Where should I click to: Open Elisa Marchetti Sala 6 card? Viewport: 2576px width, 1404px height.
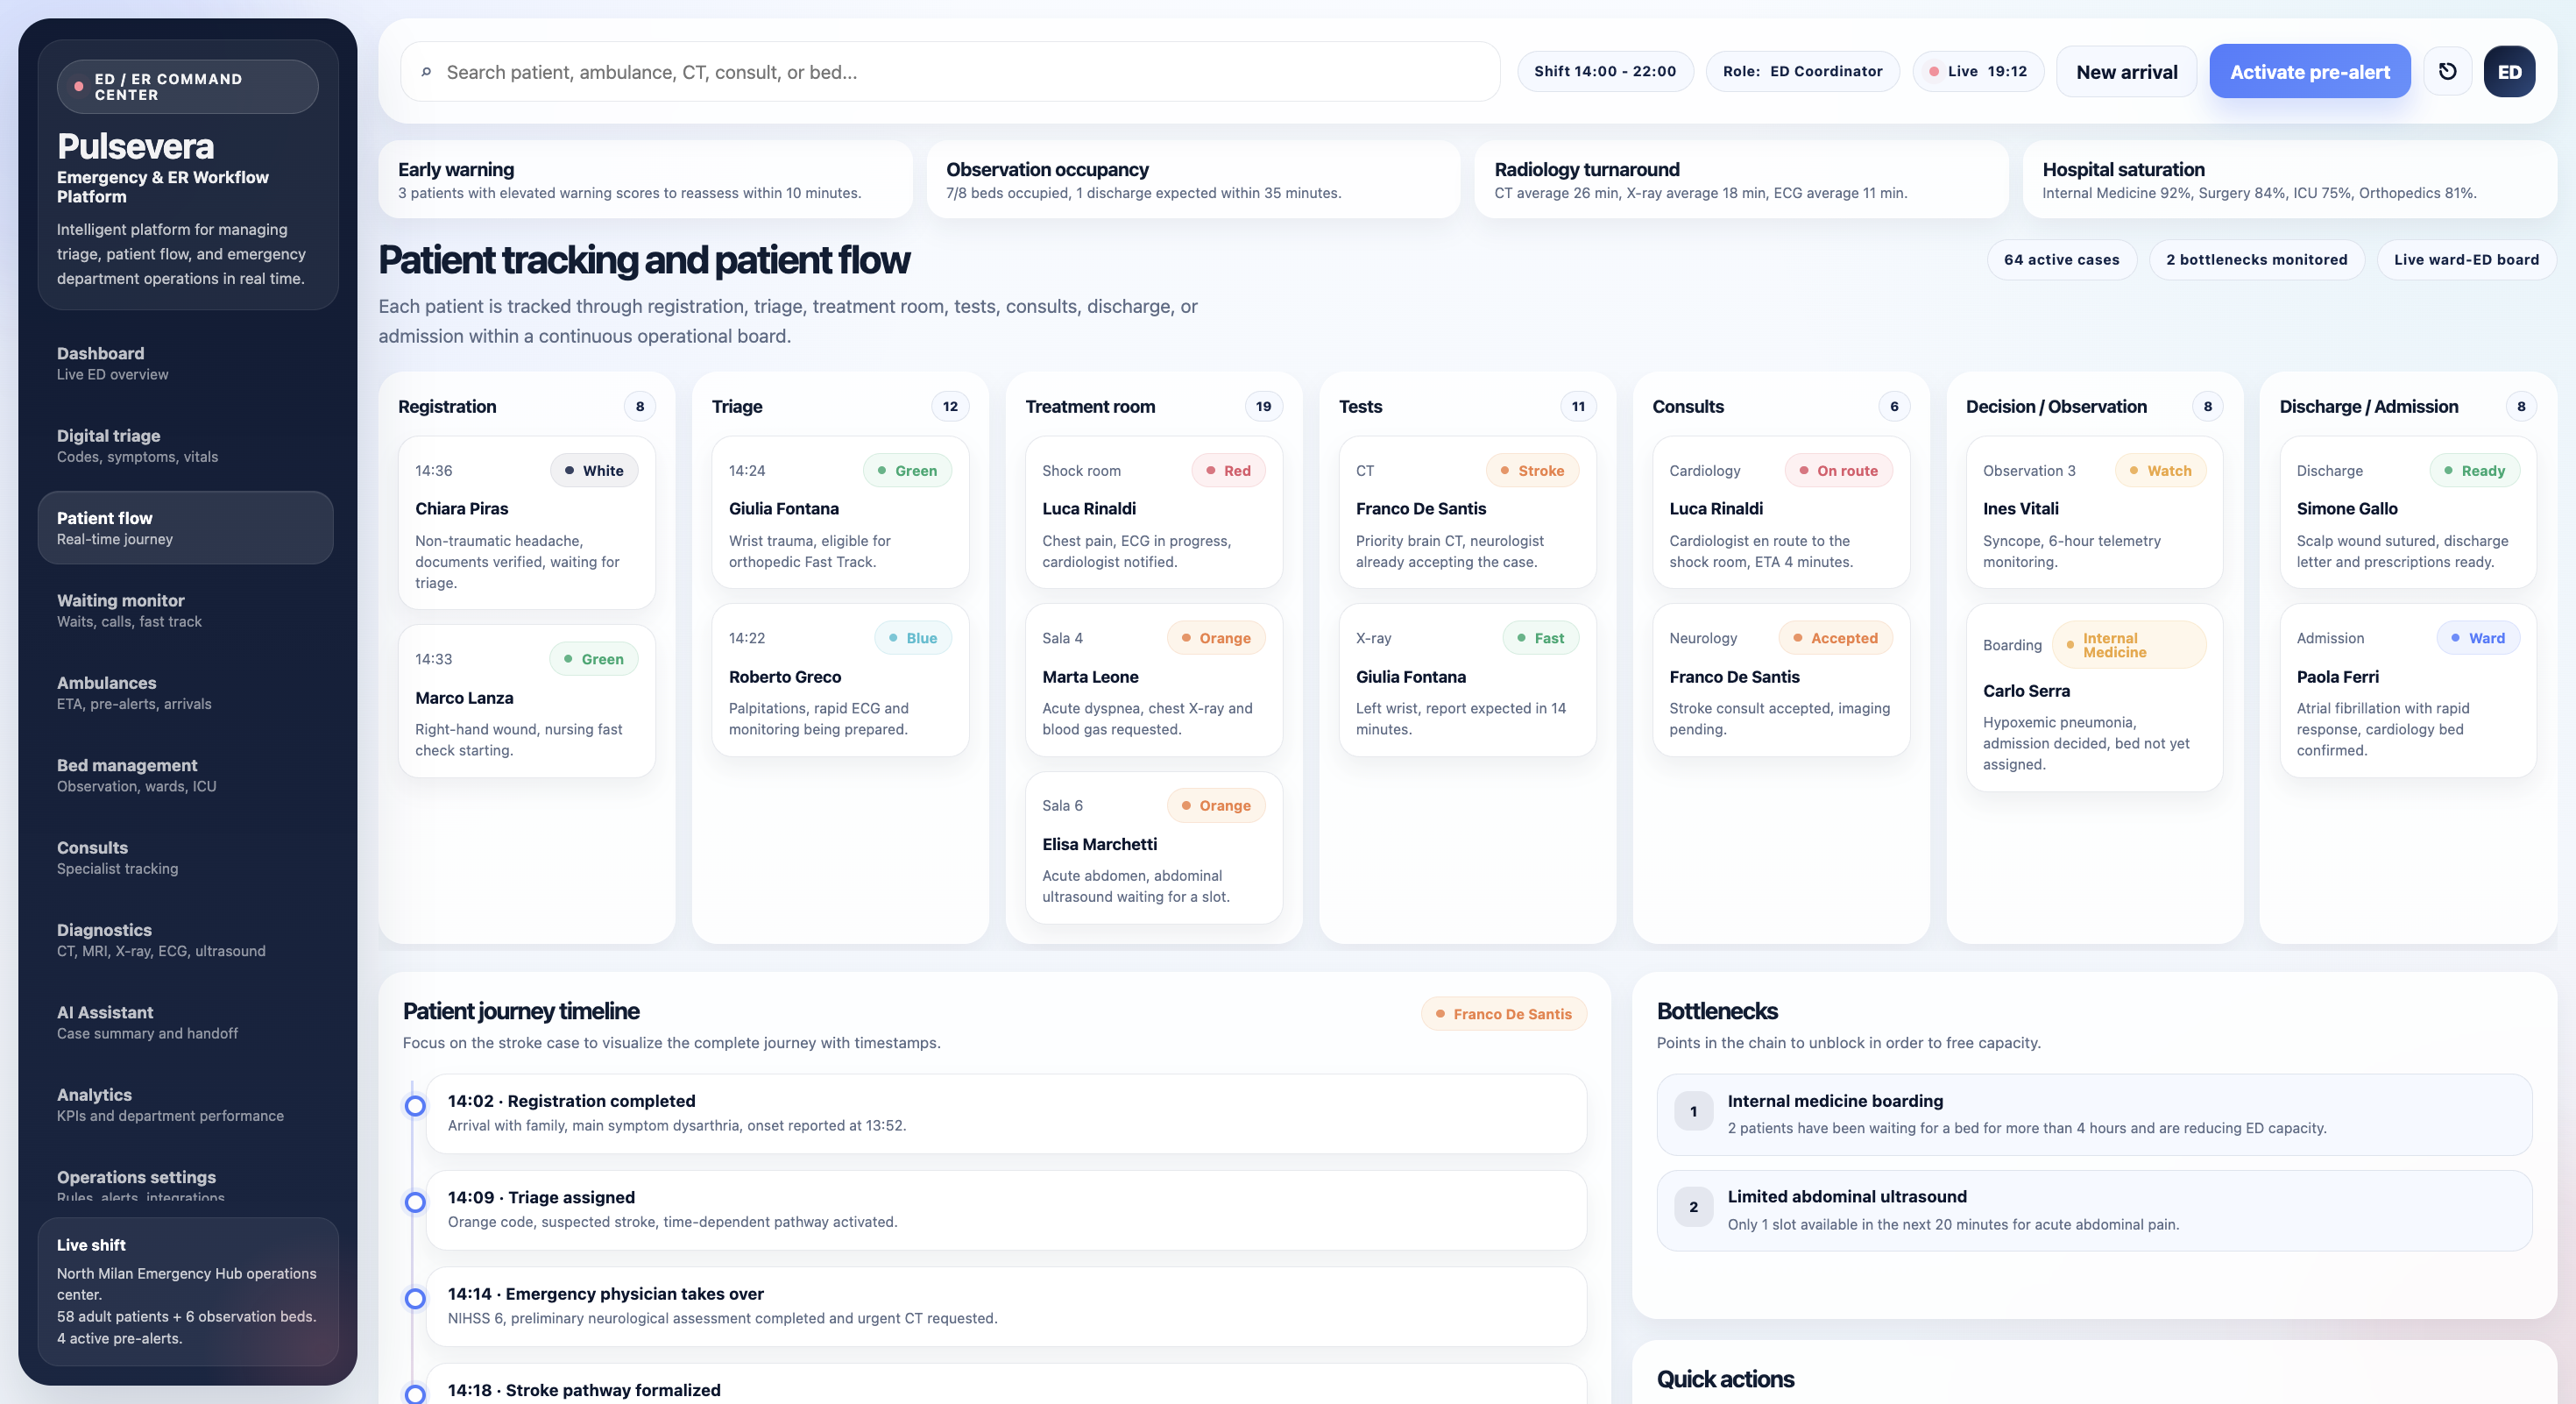click(1154, 847)
